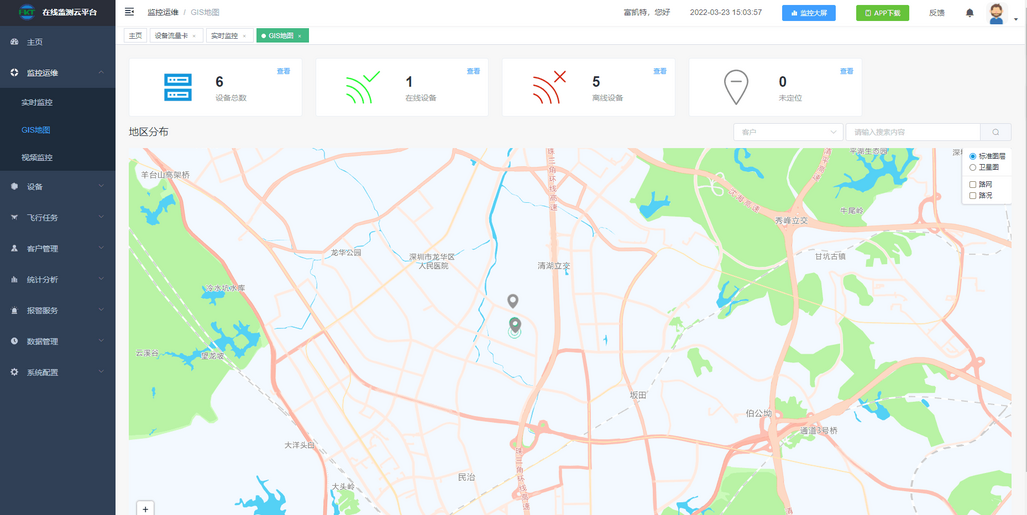Open notifications via the bell icon
Screen dimensions: 1027x515
click(x=969, y=13)
